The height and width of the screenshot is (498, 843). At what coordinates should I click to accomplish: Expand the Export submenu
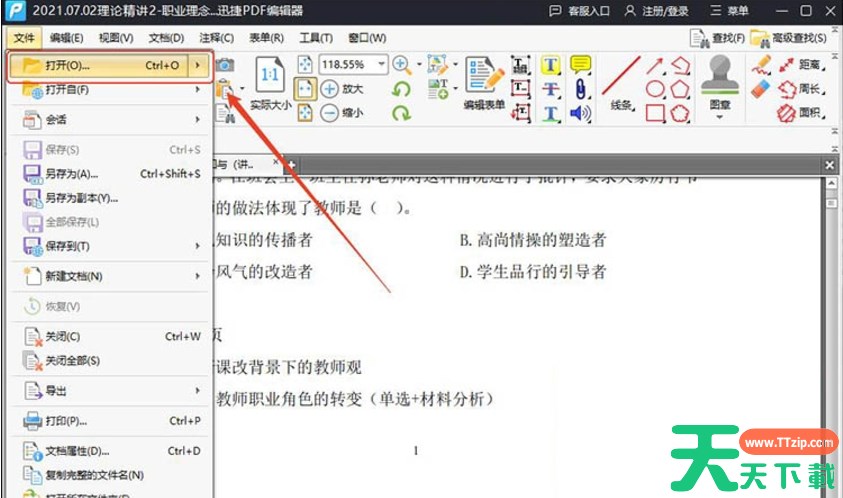198,390
